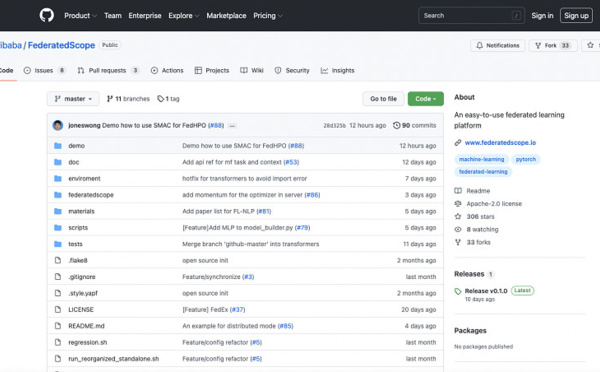
Task: Open run_reorganized_standalone.sh file
Action: point(113,359)
